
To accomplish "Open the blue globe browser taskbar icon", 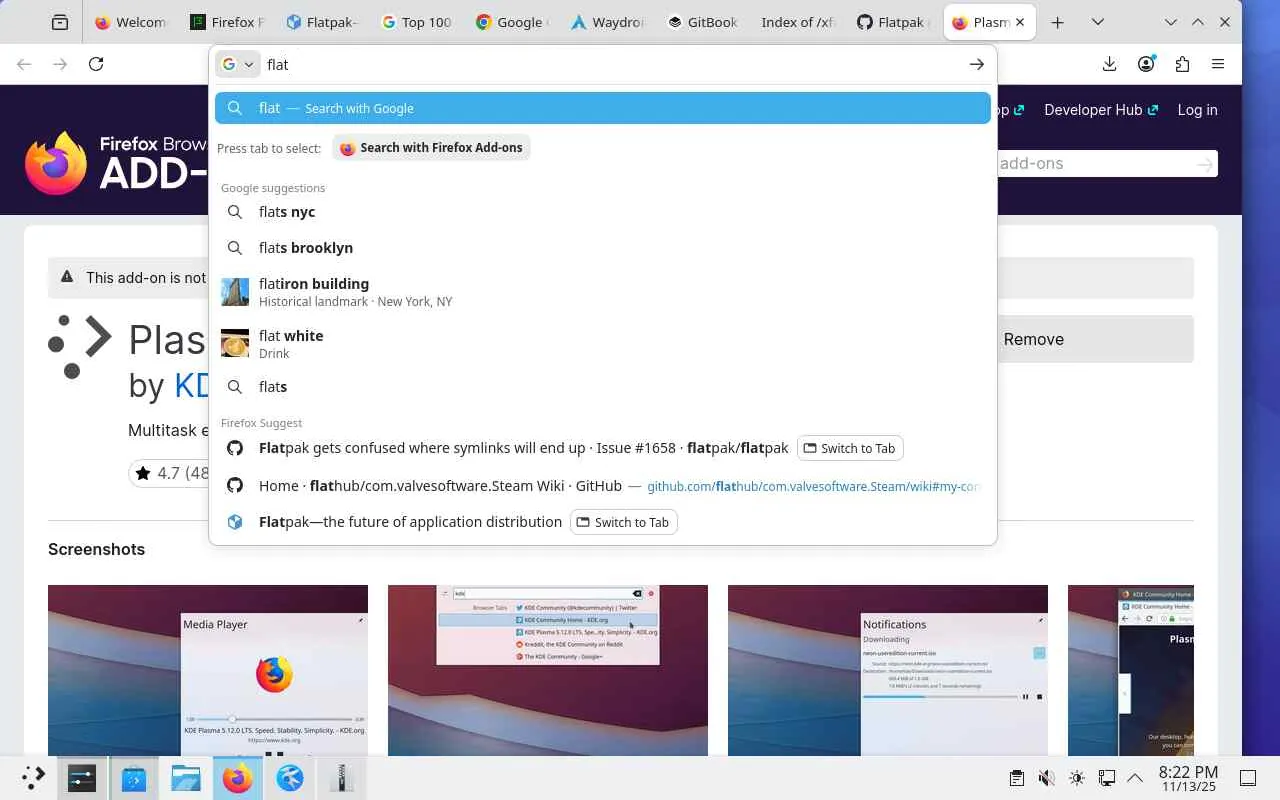I will 290,778.
